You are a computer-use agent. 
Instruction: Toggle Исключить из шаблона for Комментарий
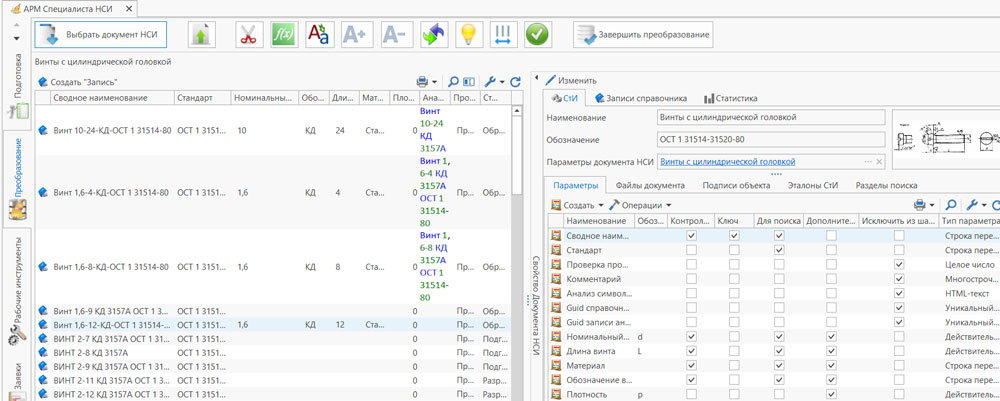point(899,279)
